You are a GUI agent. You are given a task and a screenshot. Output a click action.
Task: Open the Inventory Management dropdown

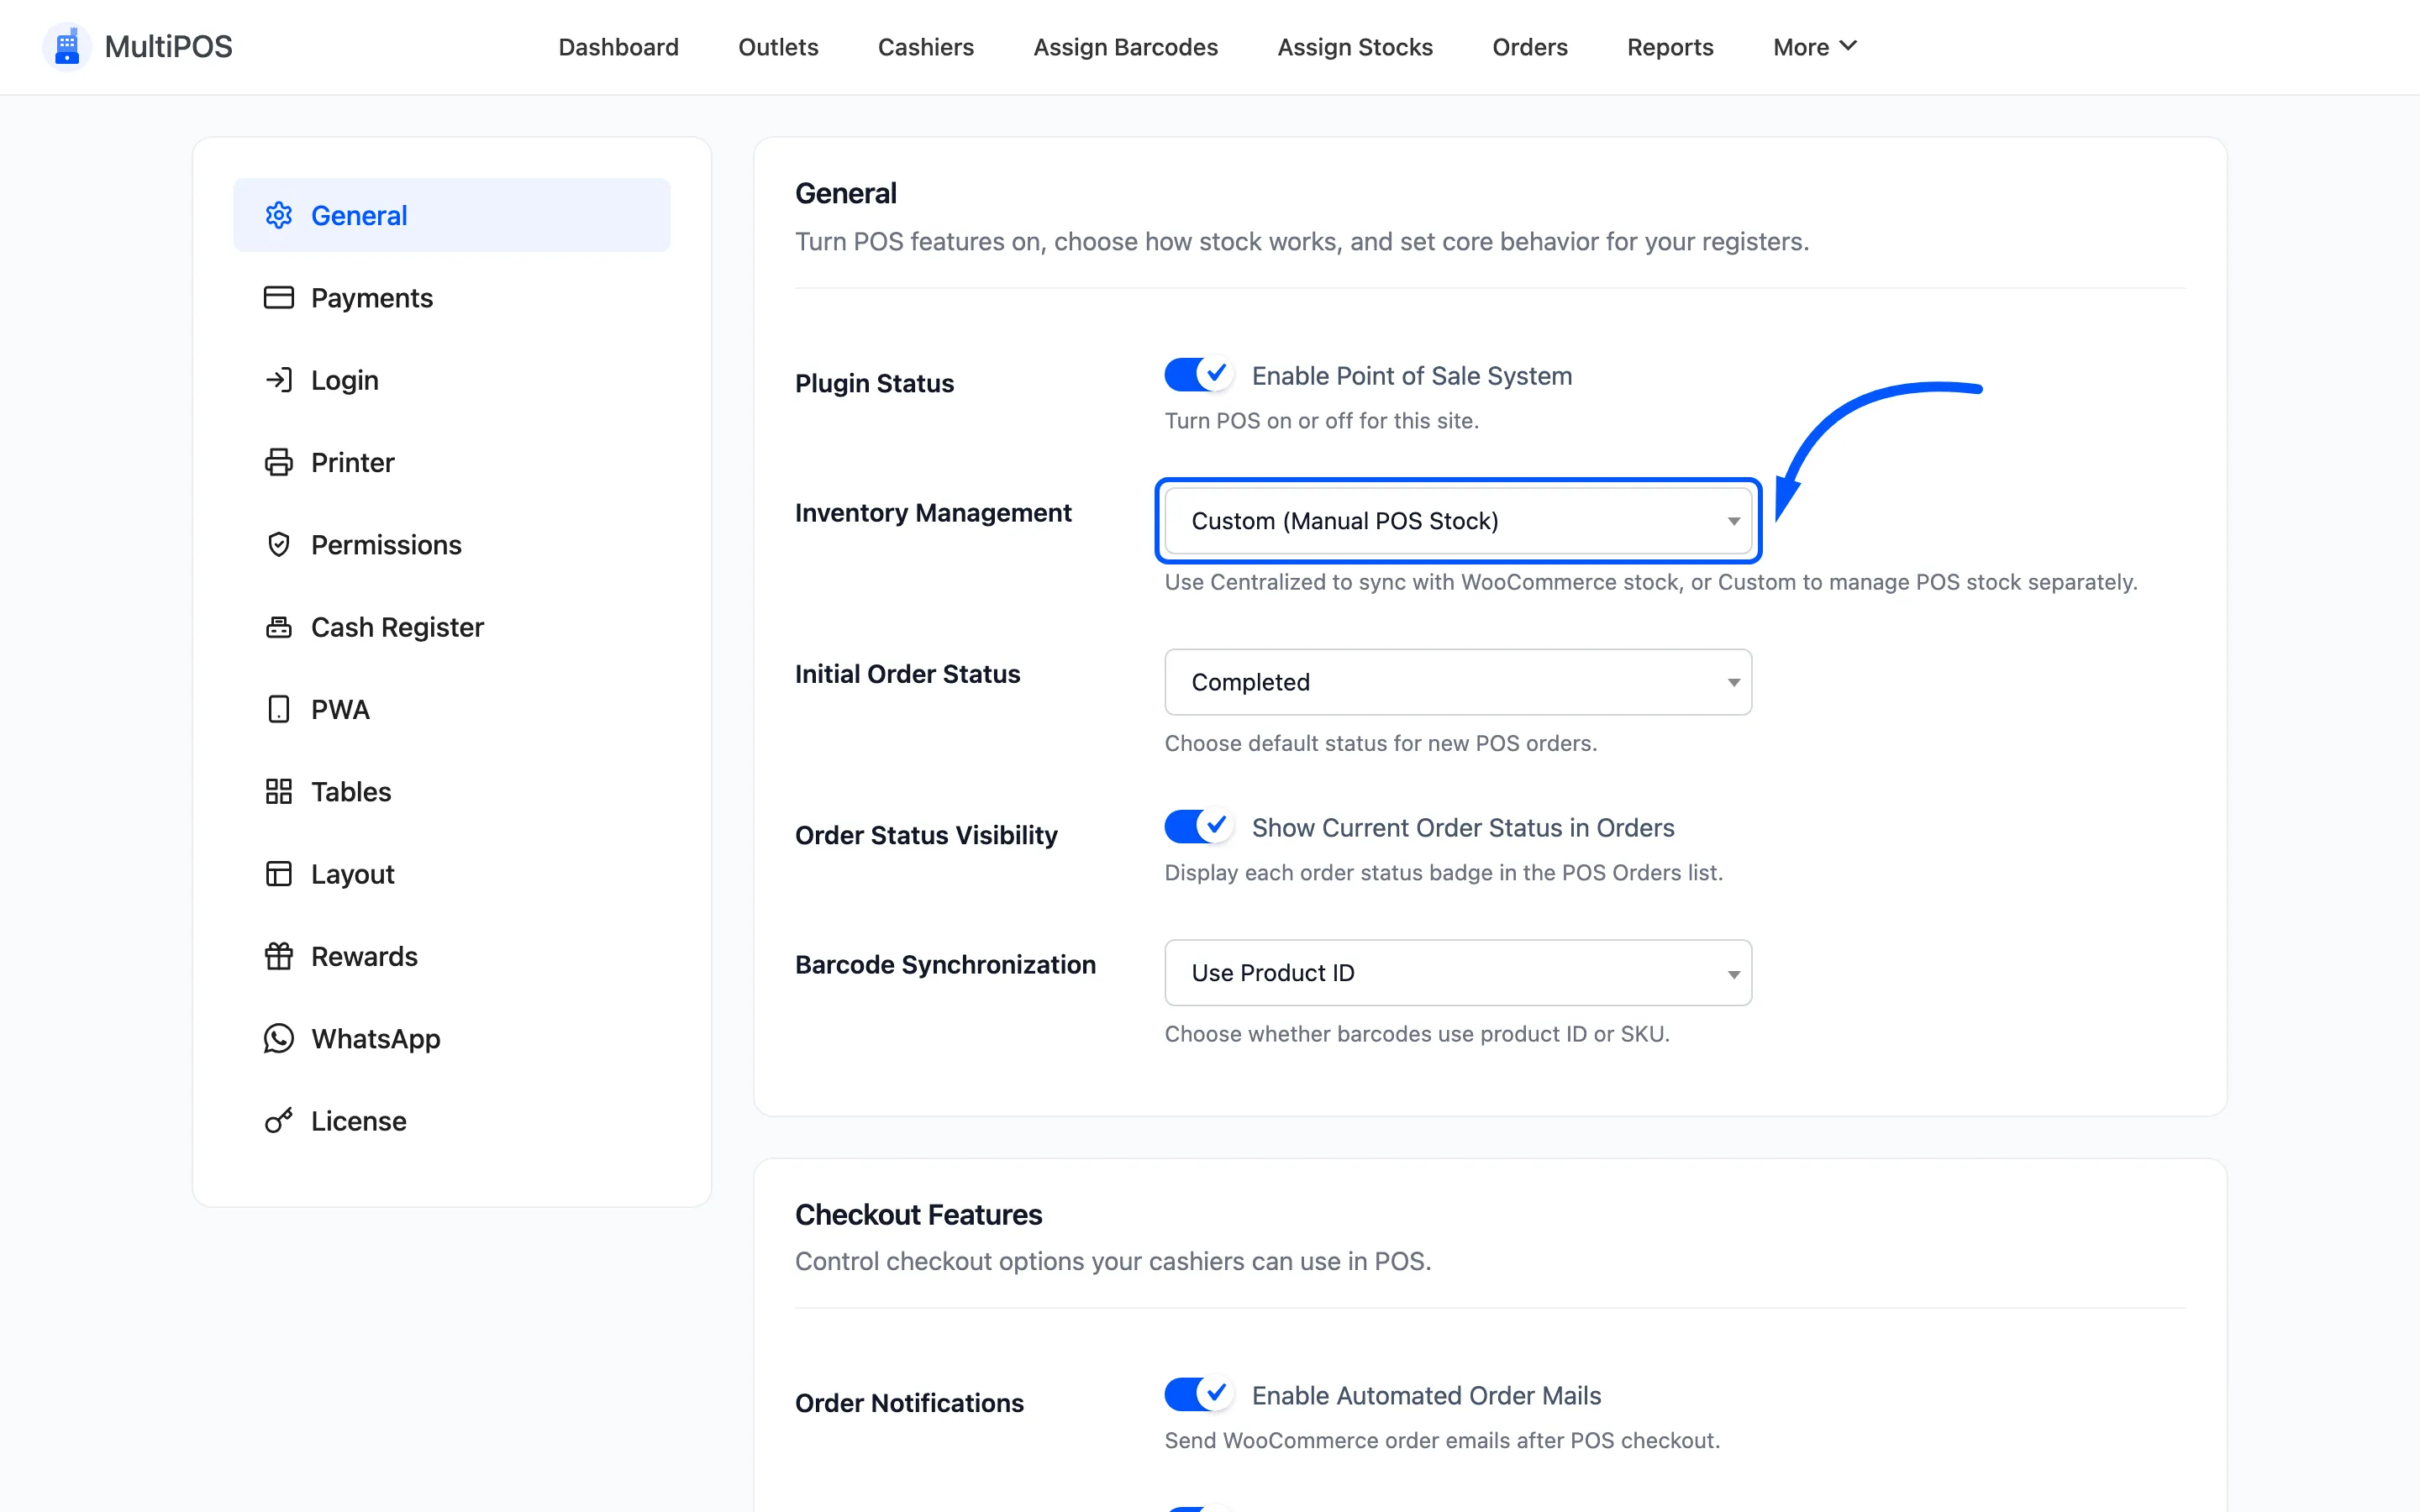pyautogui.click(x=1458, y=520)
